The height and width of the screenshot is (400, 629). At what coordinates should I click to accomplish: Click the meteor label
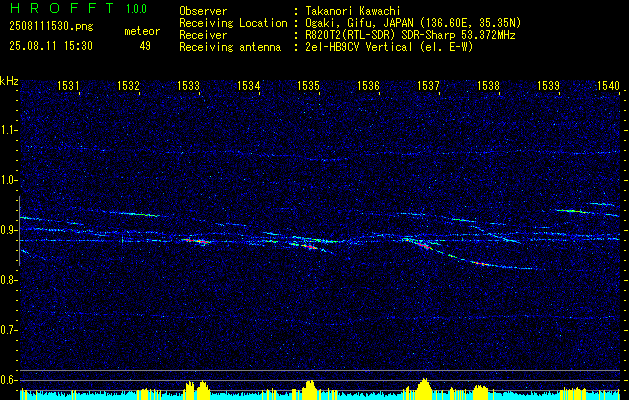pyautogui.click(x=142, y=31)
